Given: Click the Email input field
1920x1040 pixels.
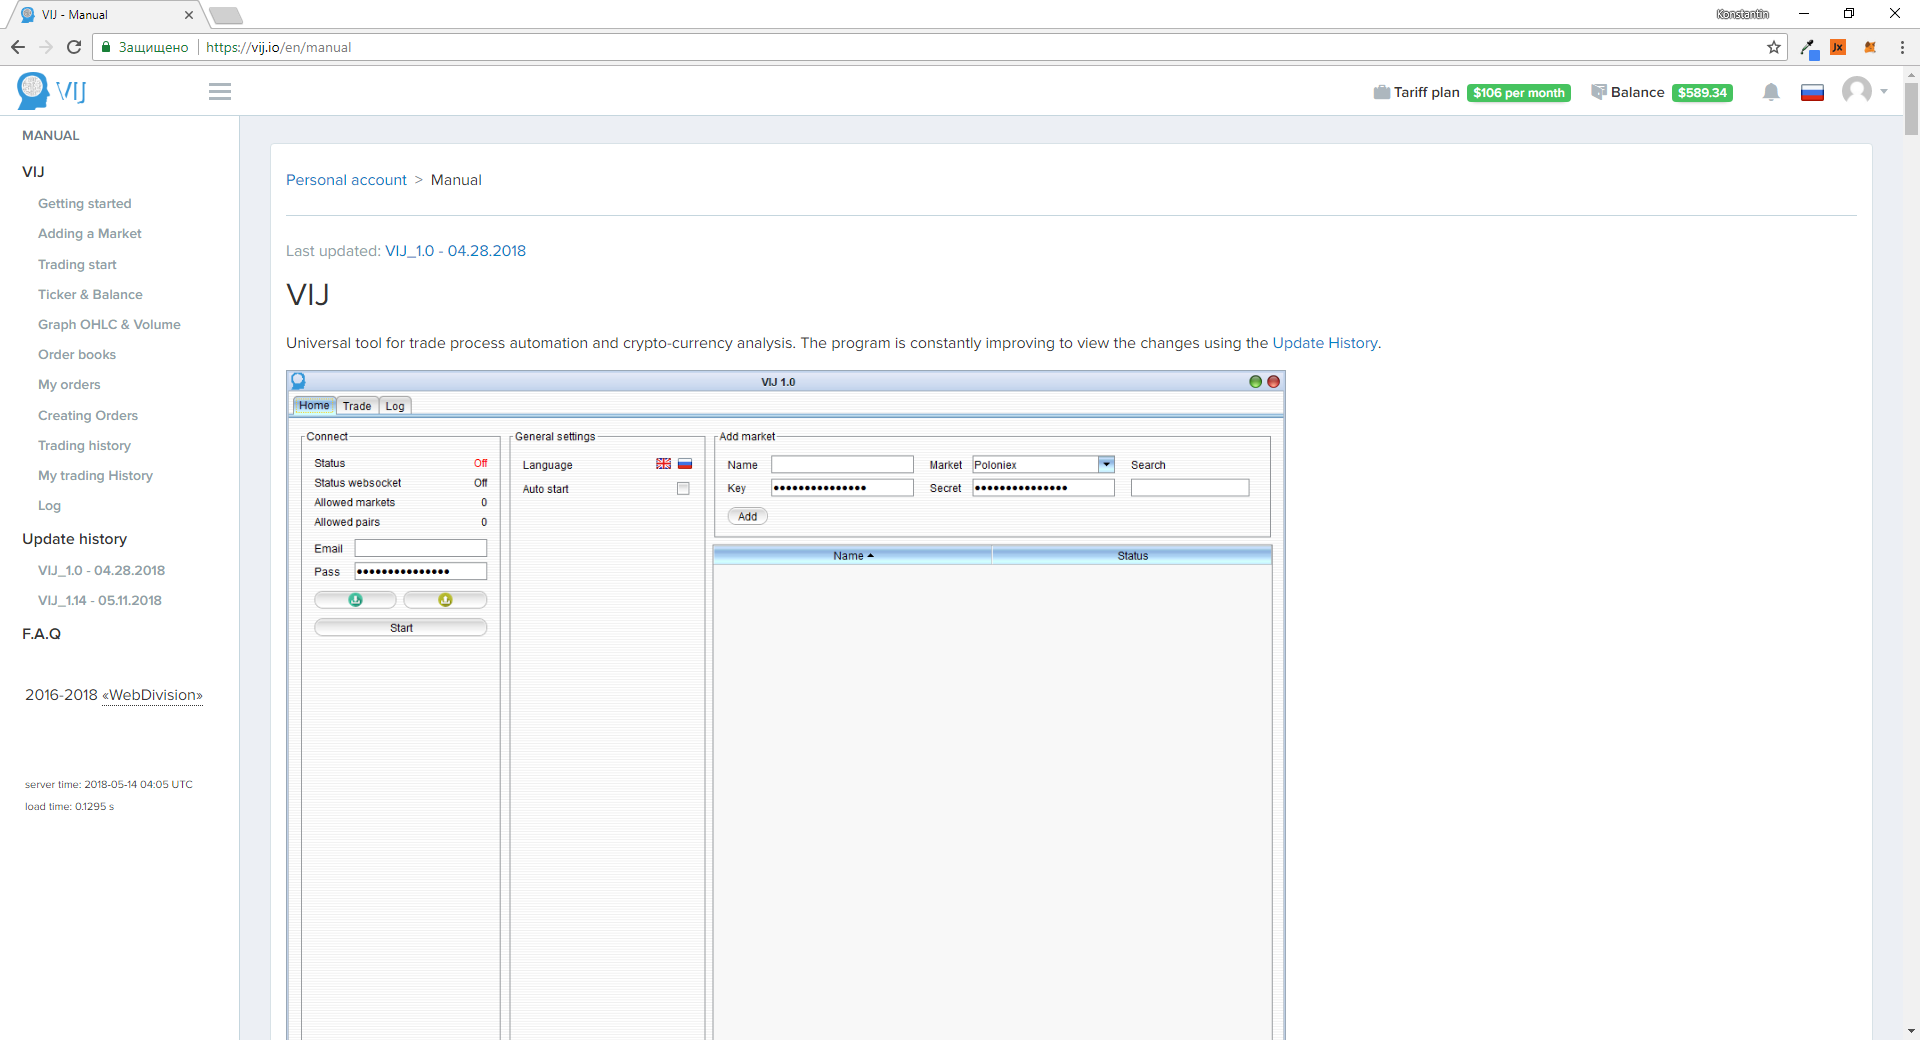Looking at the screenshot, I should click(x=421, y=548).
